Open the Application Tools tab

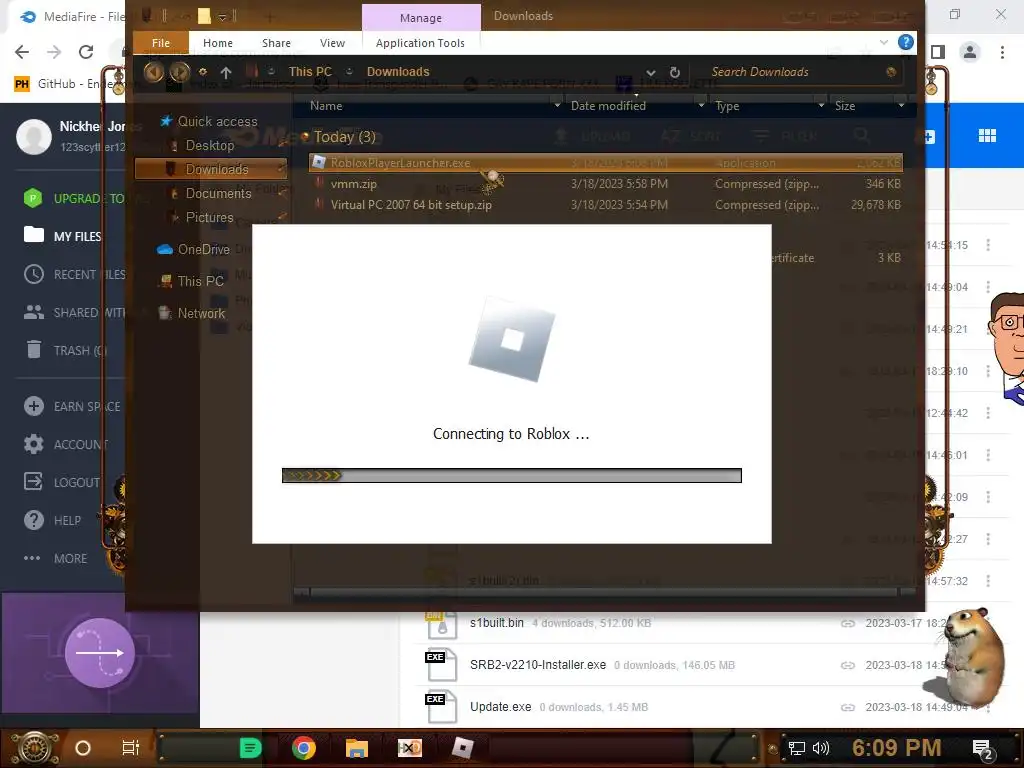click(420, 43)
